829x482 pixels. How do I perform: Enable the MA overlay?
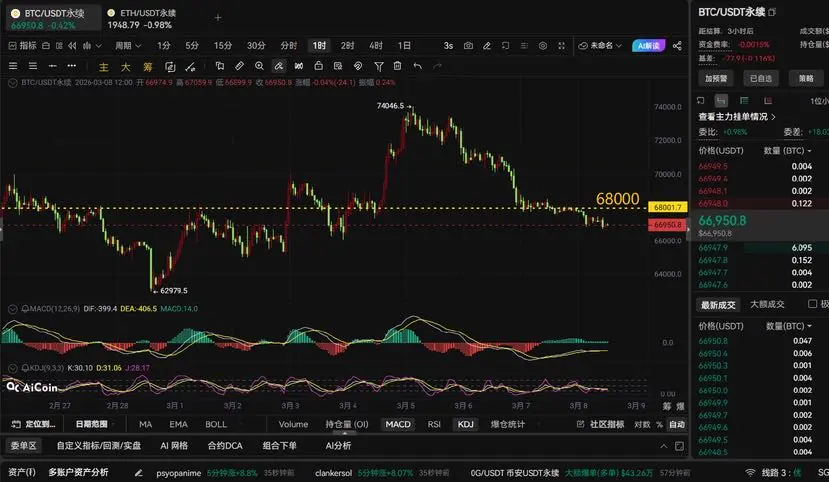point(145,424)
